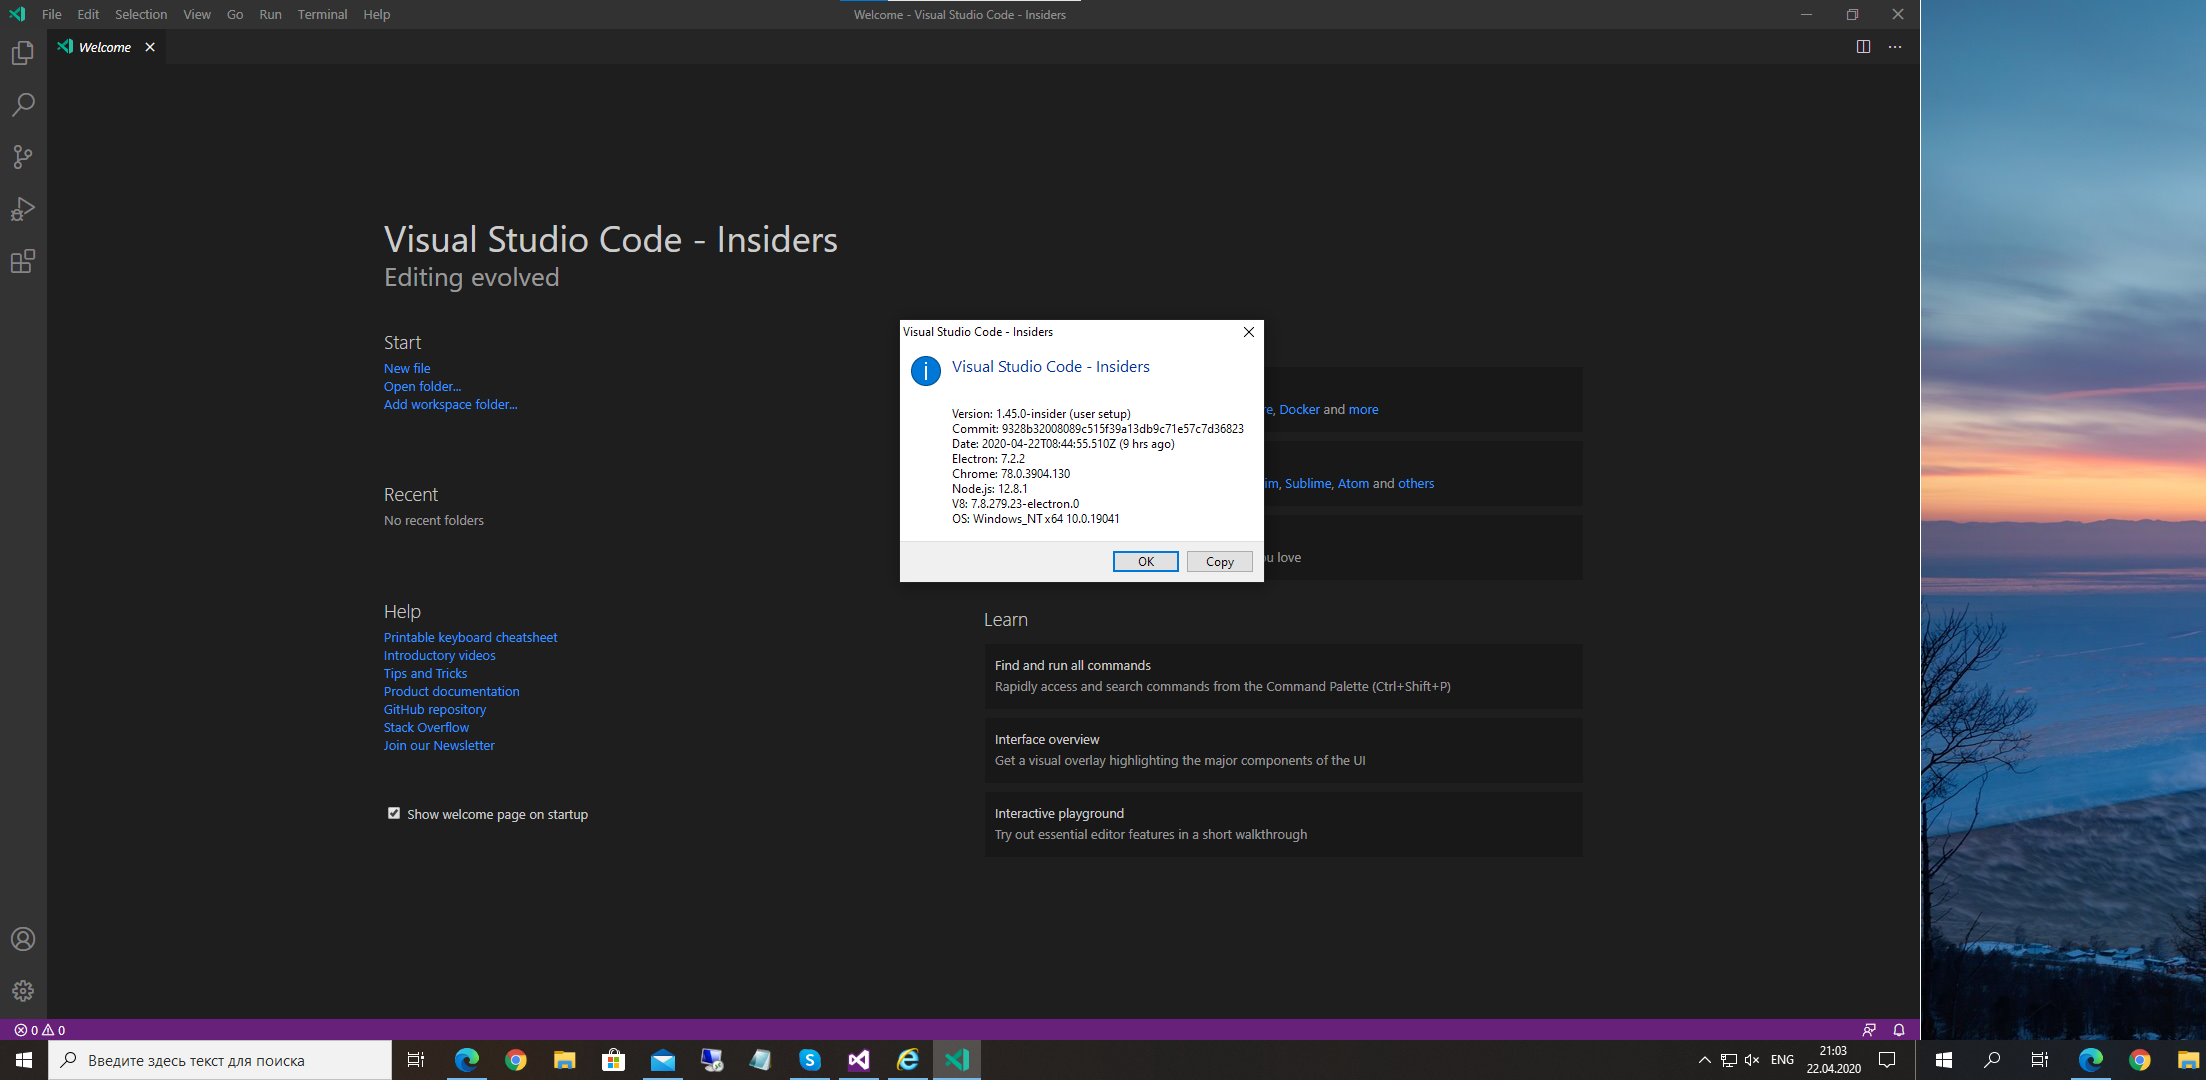Click the 'more' tools link
The image size is (2206, 1080).
[1363, 409]
